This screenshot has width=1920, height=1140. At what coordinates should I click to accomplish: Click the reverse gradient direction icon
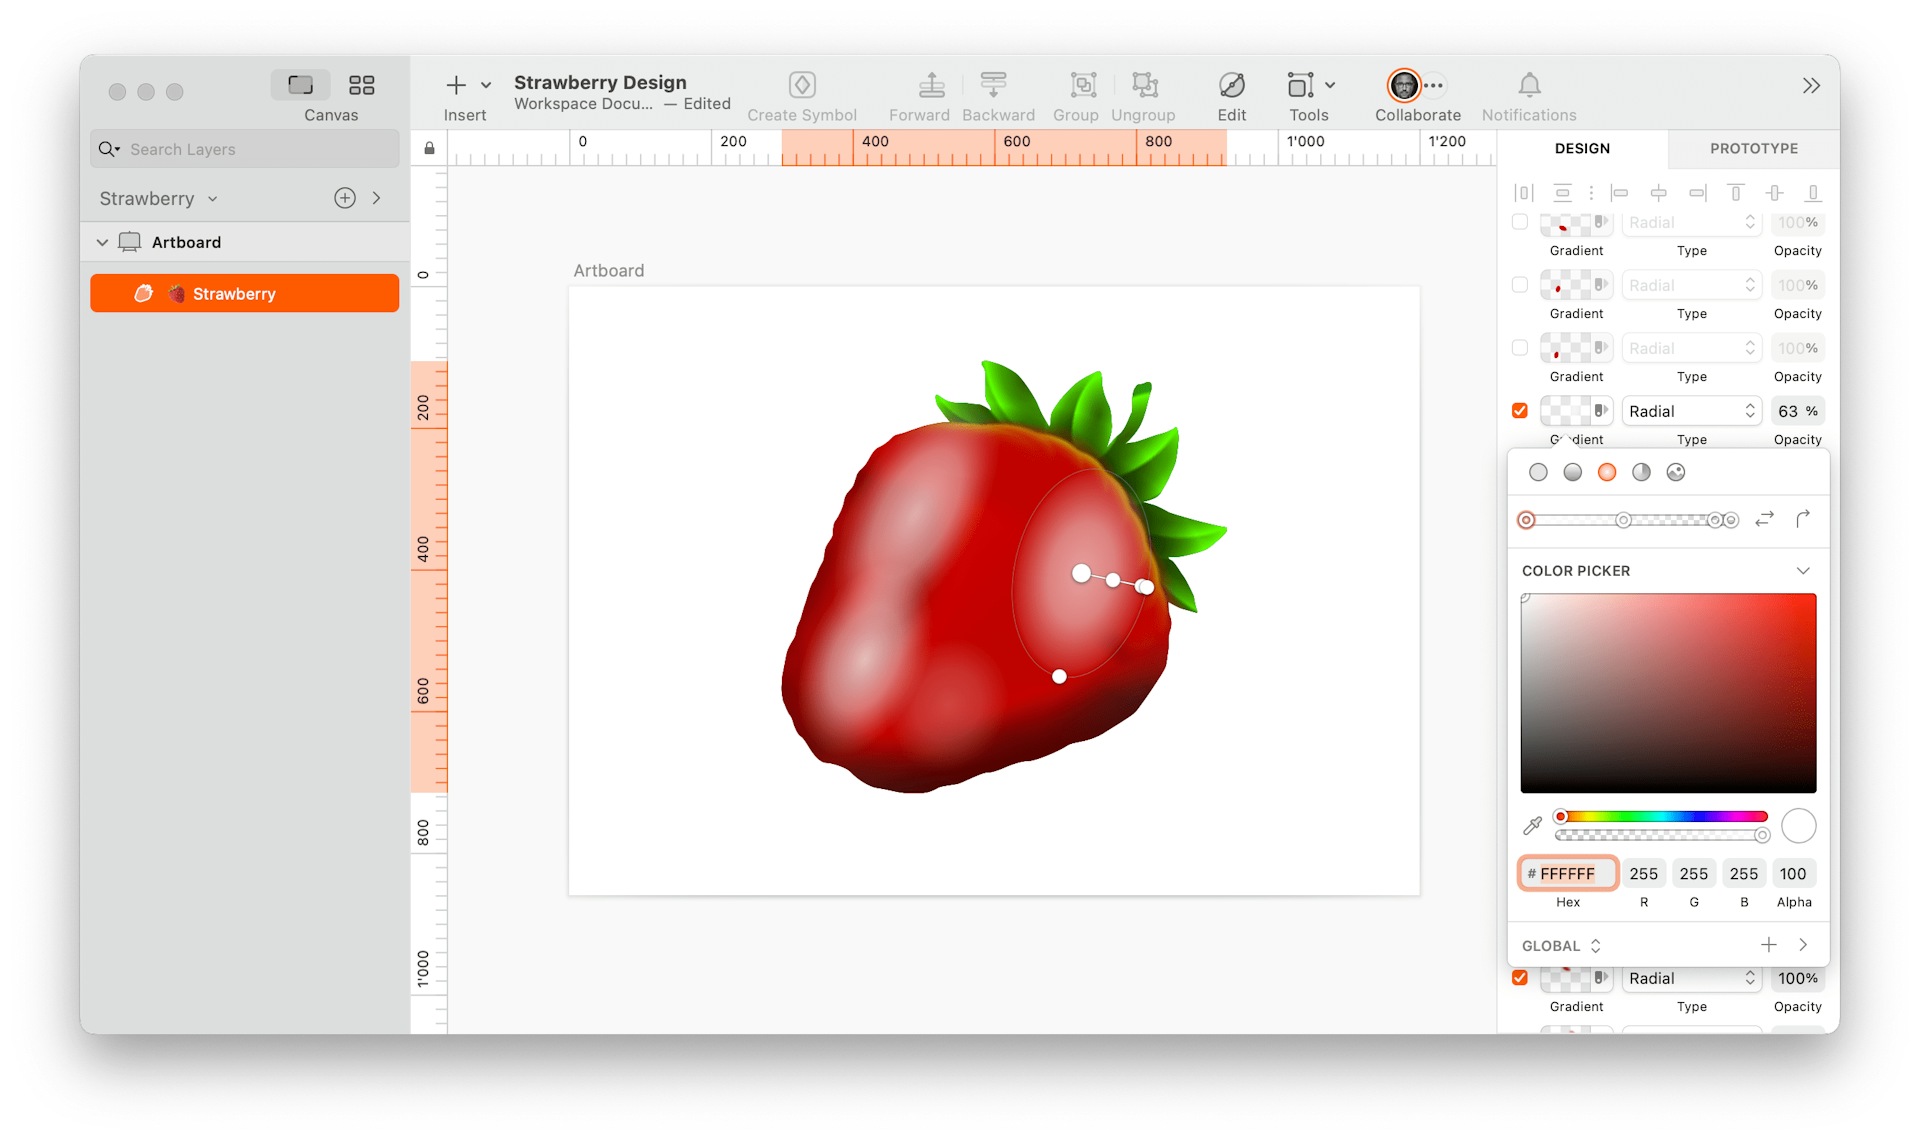point(1764,519)
